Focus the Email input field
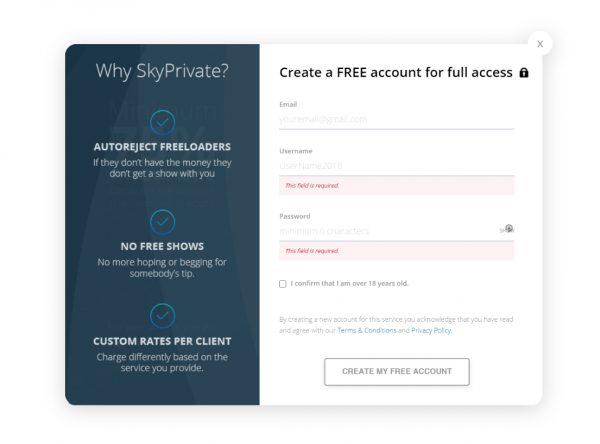 (396, 119)
